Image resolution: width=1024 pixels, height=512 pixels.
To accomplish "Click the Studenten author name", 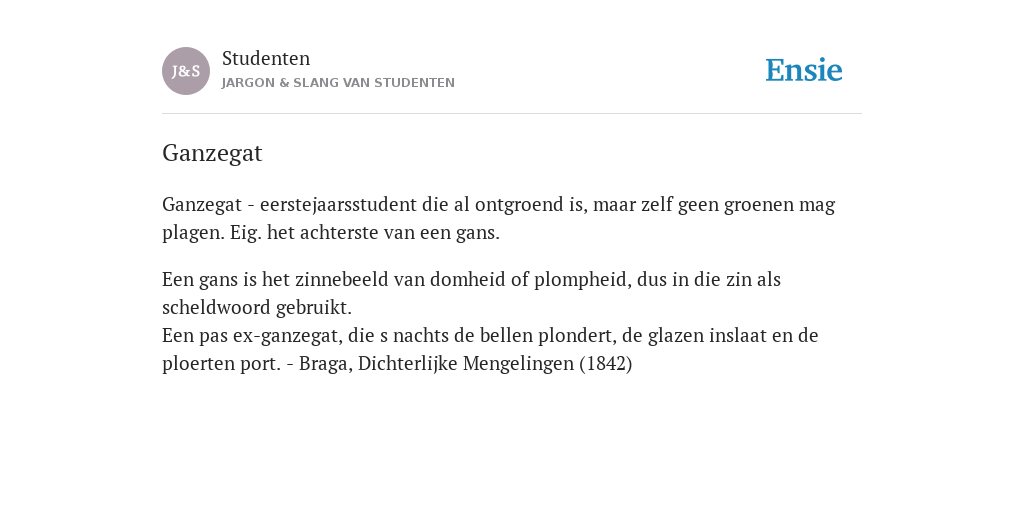I will [x=266, y=59].
